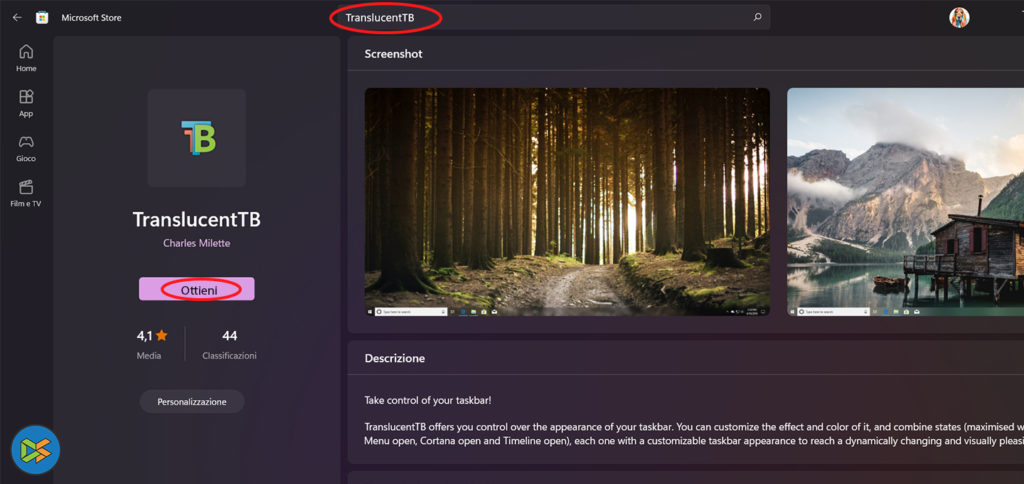This screenshot has height=484, width=1024.
Task: Click the Descrizione section heading
Action: click(395, 359)
